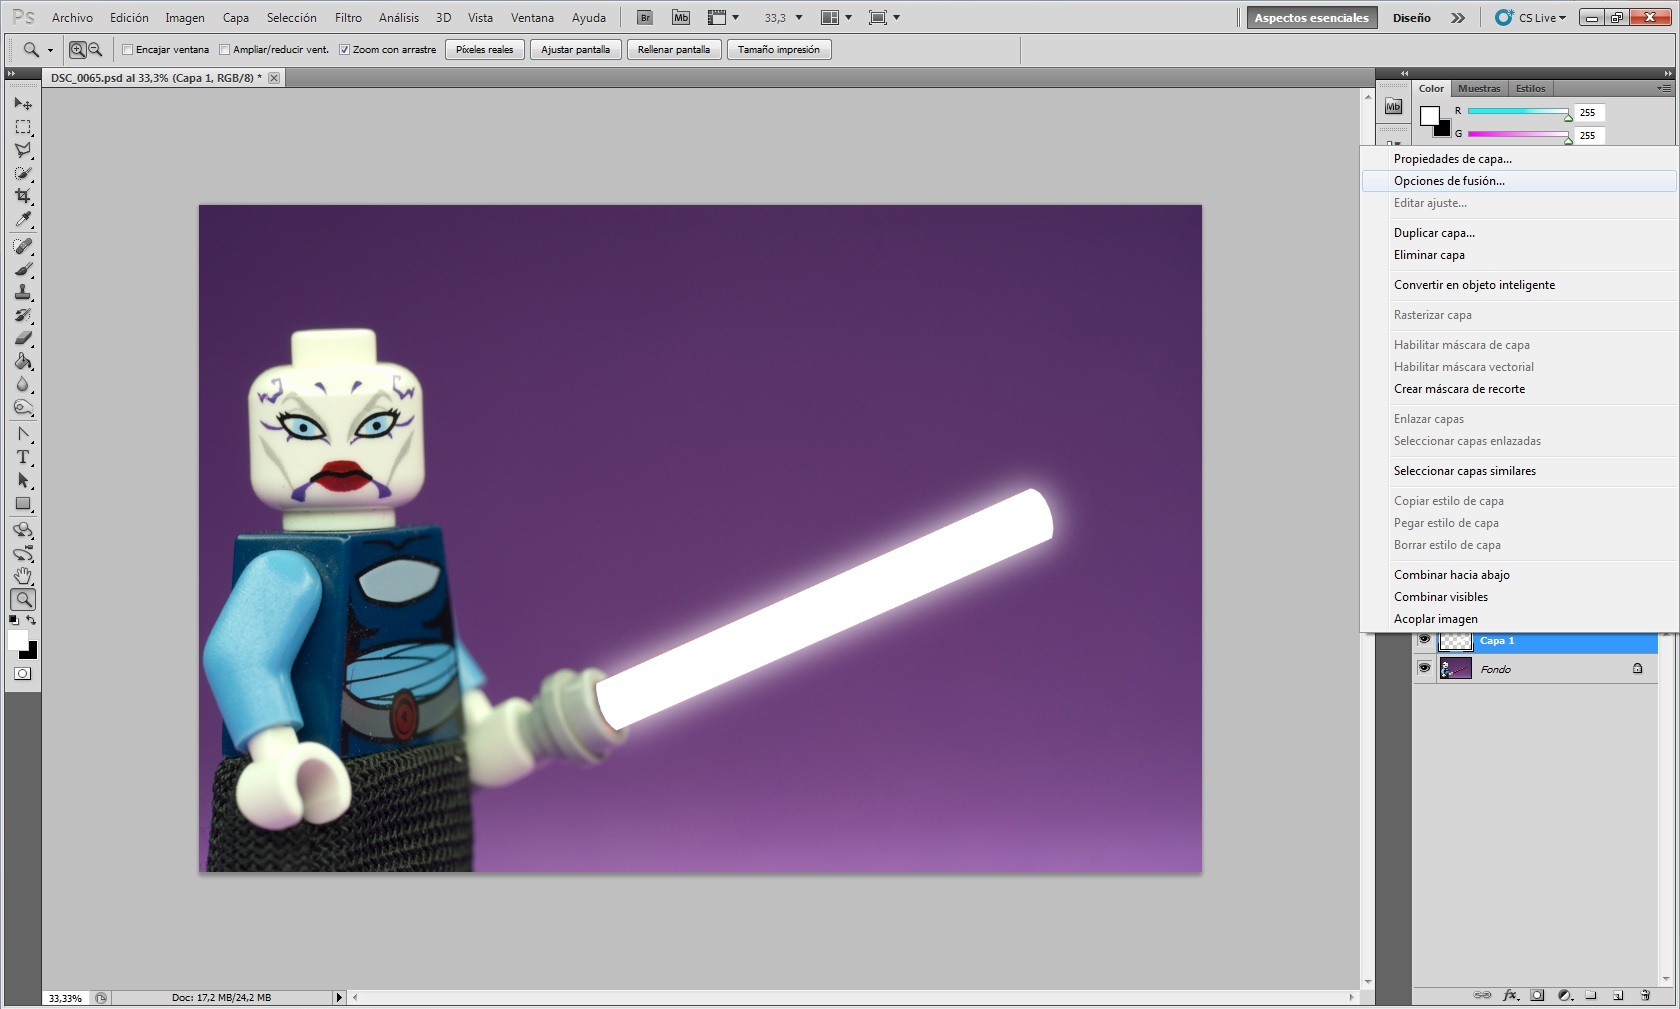Choose Opciones de fusión from context menu
The height and width of the screenshot is (1009, 1680).
(x=1449, y=181)
